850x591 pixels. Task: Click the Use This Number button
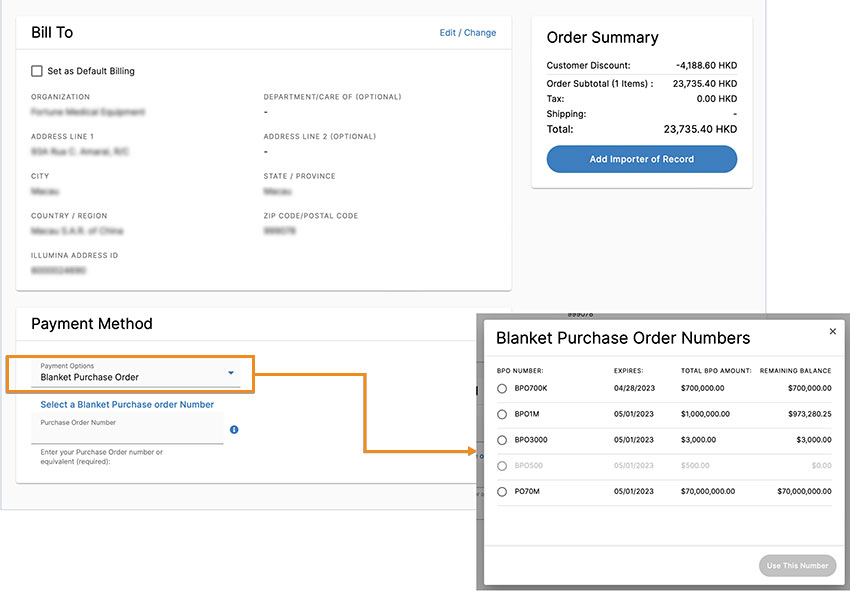coord(797,566)
